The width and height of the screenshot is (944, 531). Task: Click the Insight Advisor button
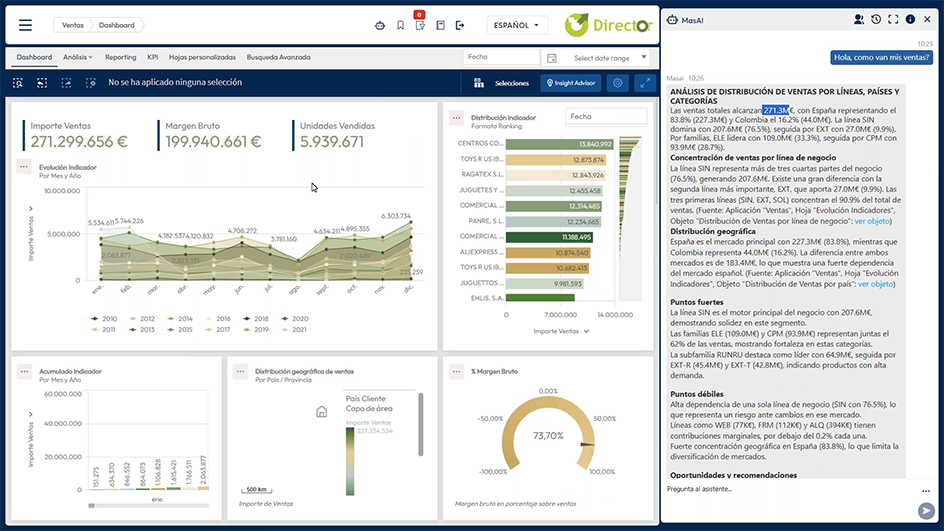pyautogui.click(x=571, y=83)
